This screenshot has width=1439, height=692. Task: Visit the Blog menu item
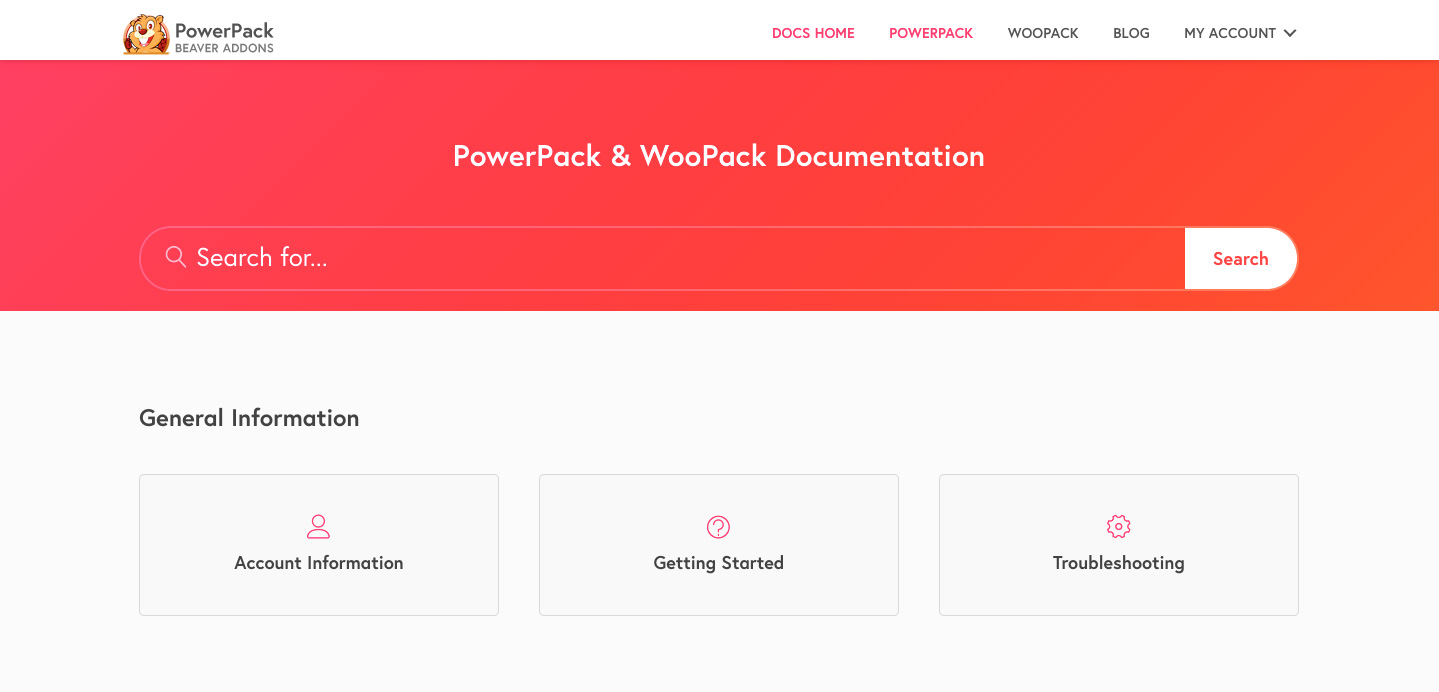pyautogui.click(x=1131, y=33)
